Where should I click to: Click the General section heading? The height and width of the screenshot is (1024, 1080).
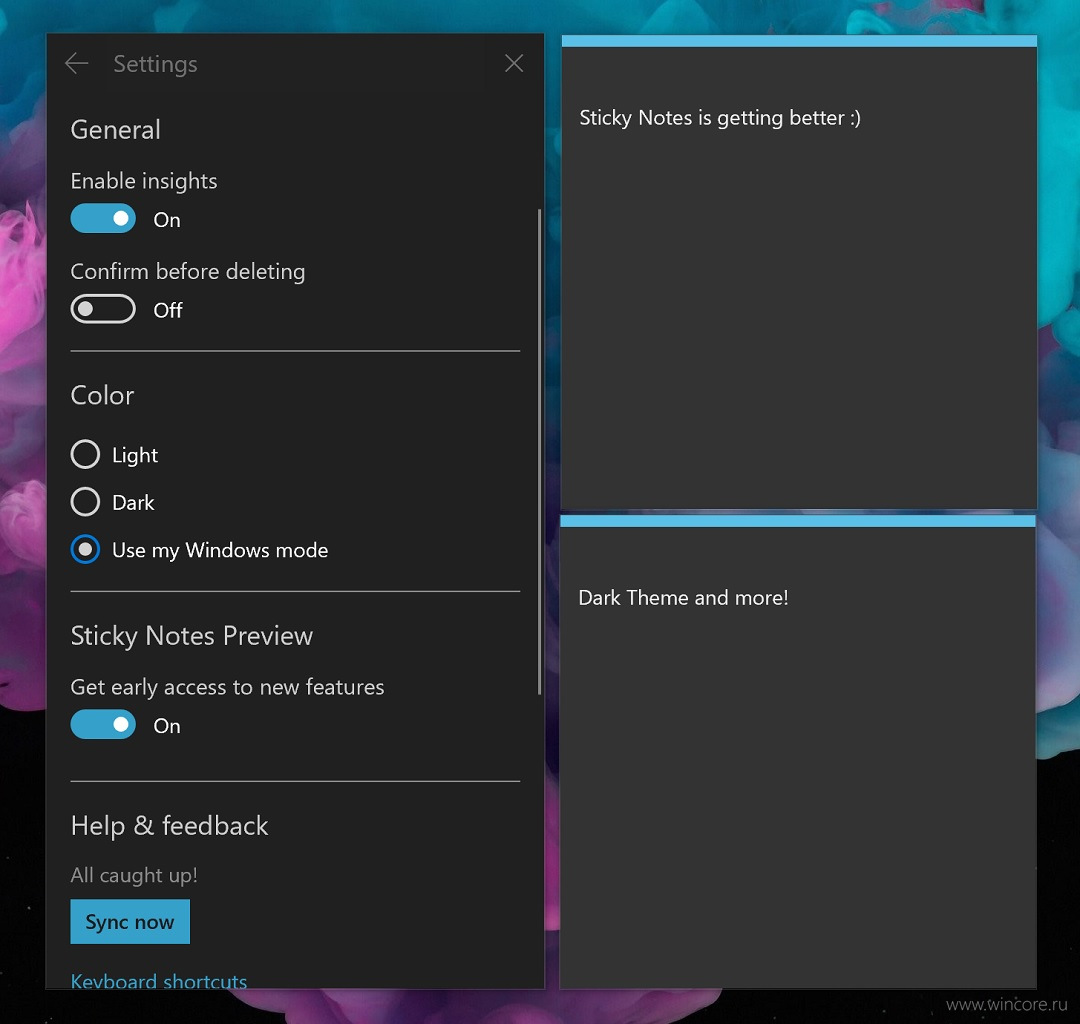point(116,129)
